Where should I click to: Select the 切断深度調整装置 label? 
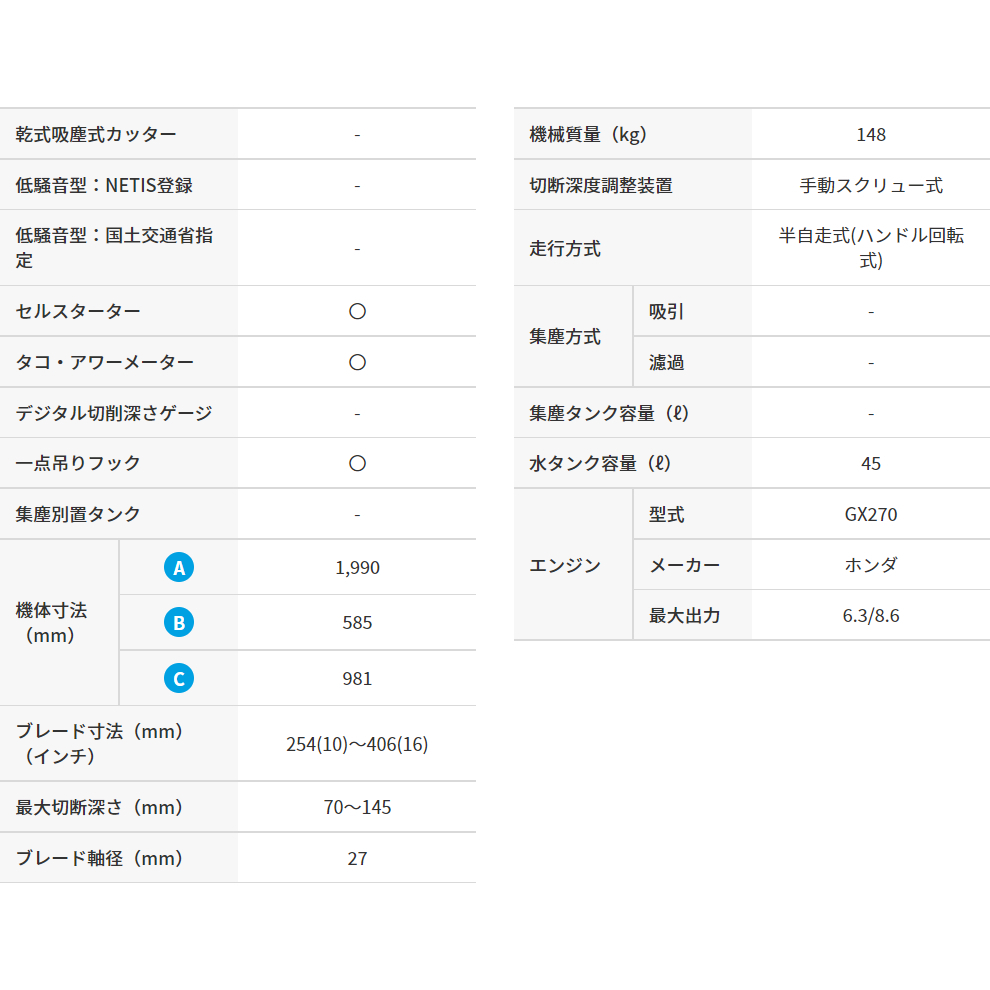(601, 185)
